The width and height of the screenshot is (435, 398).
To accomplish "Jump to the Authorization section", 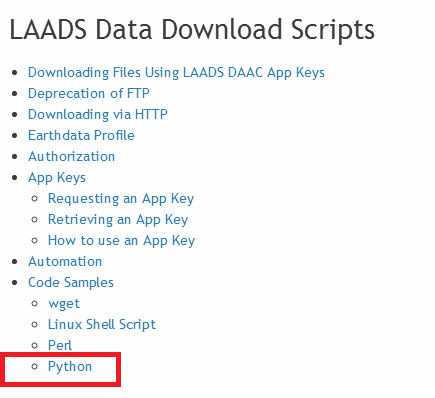I will coord(71,156).
